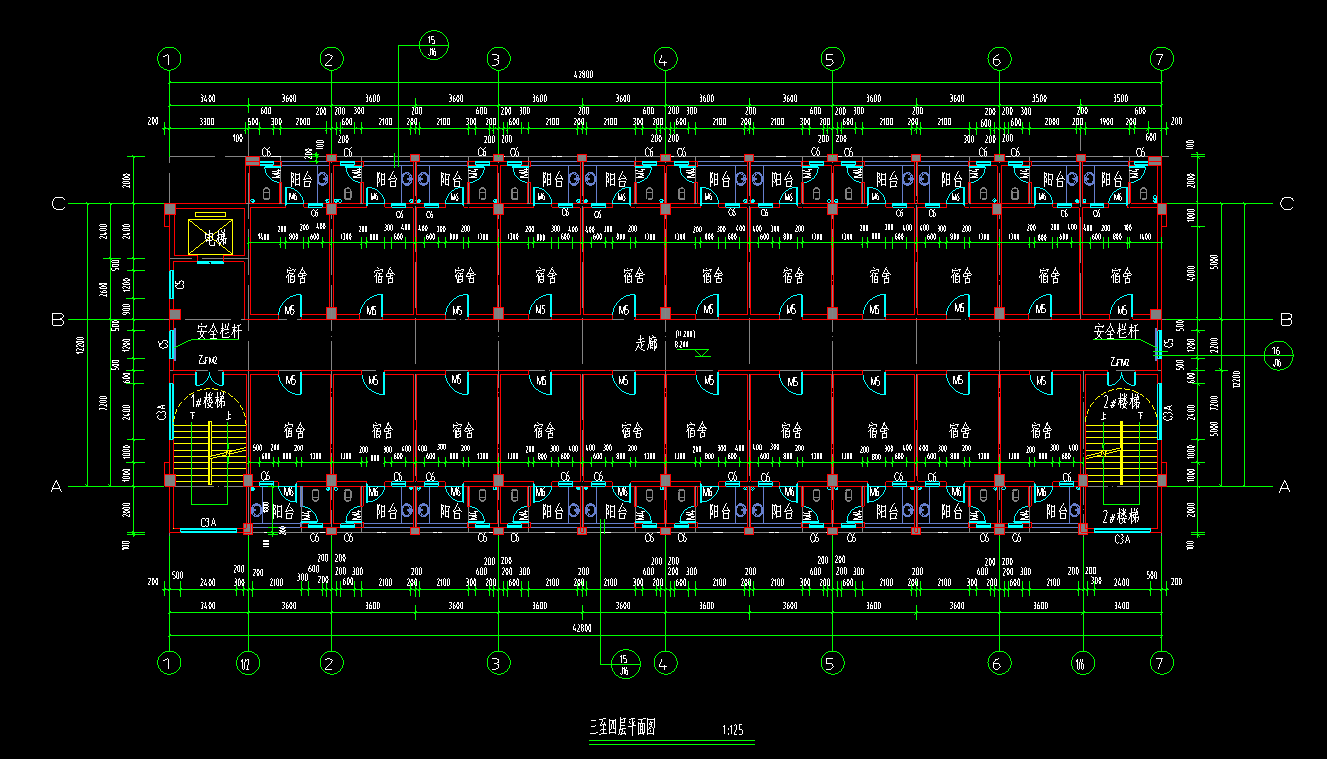This screenshot has height=759, width=1327.
Task: Click the elevation marker triangle in the corridor
Action: pyautogui.click(x=703, y=353)
